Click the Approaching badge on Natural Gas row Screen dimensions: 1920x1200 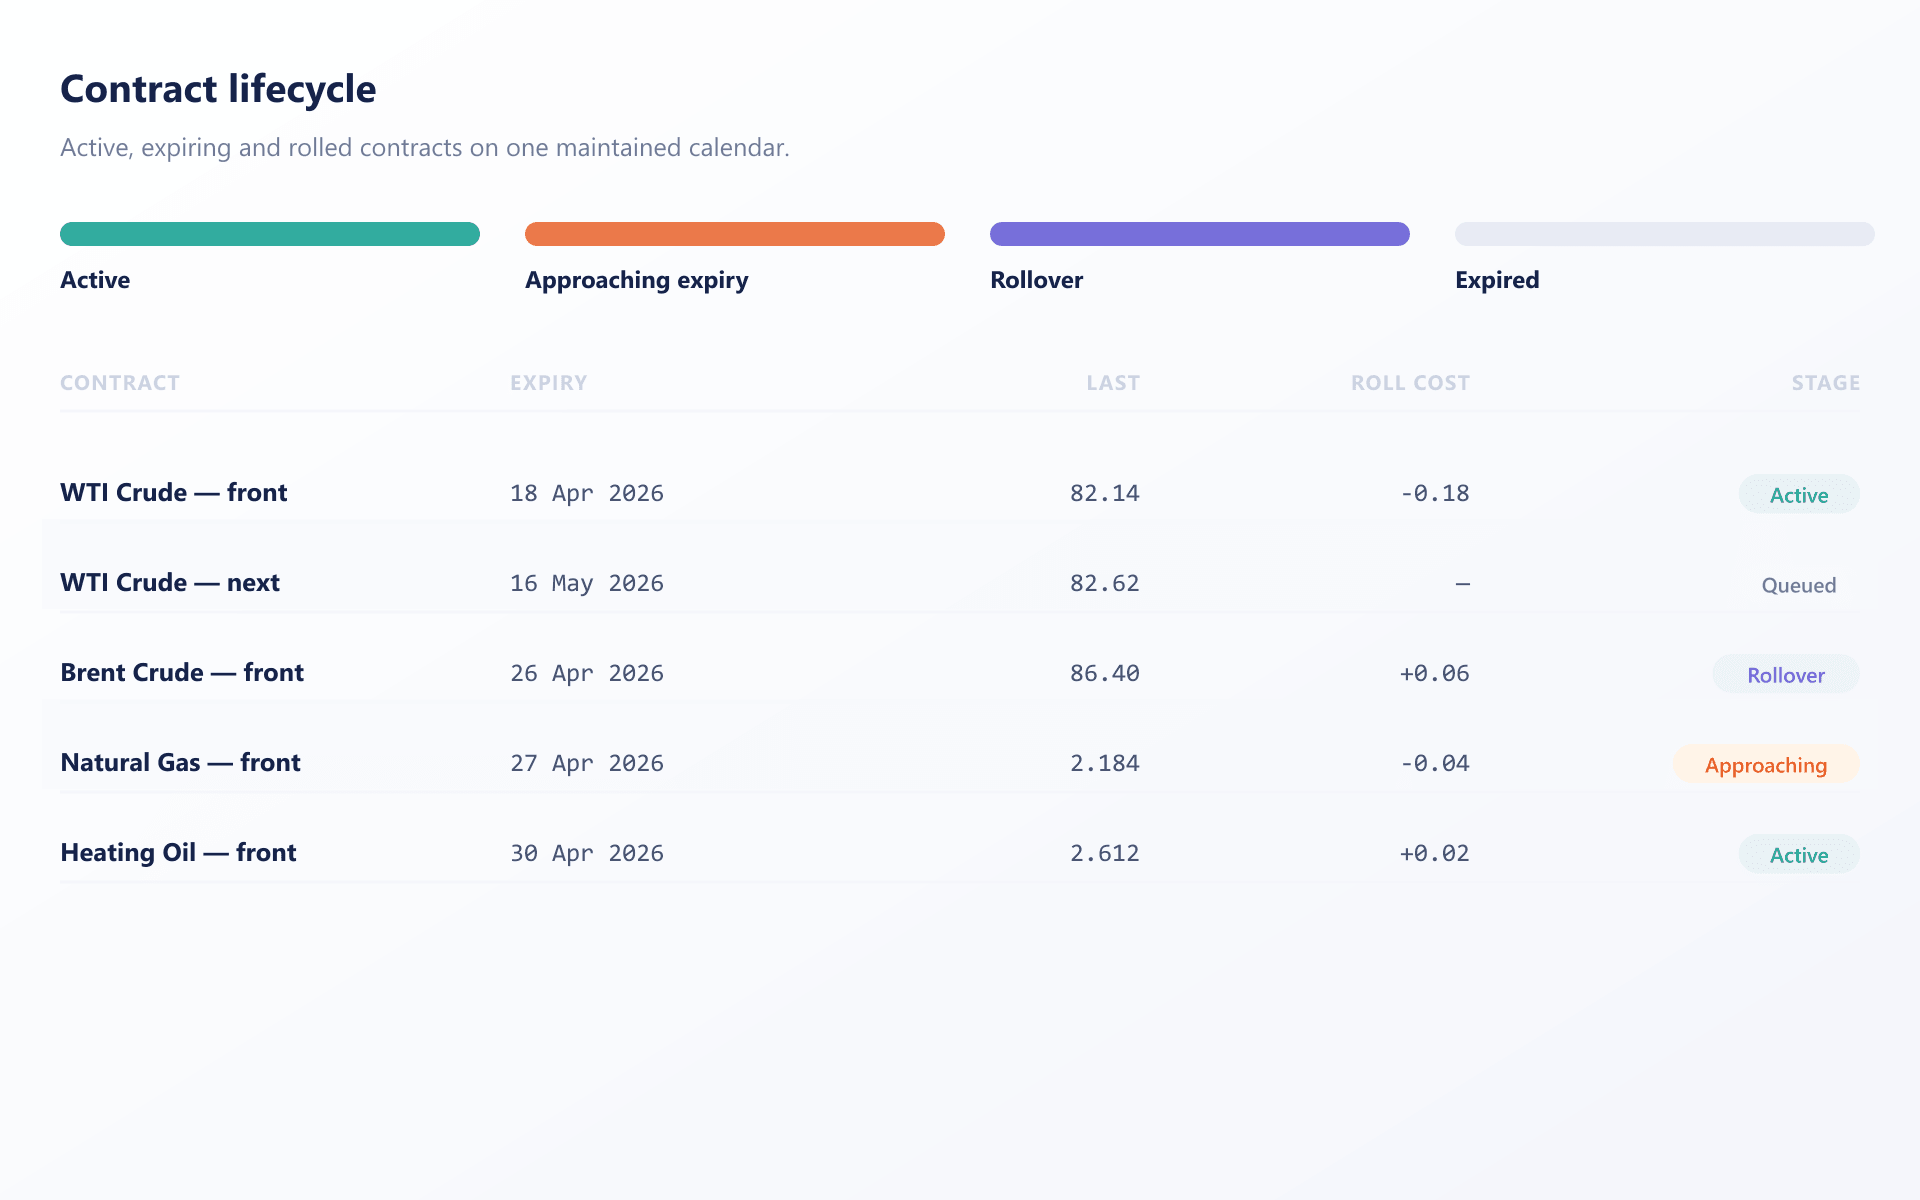1766,764
